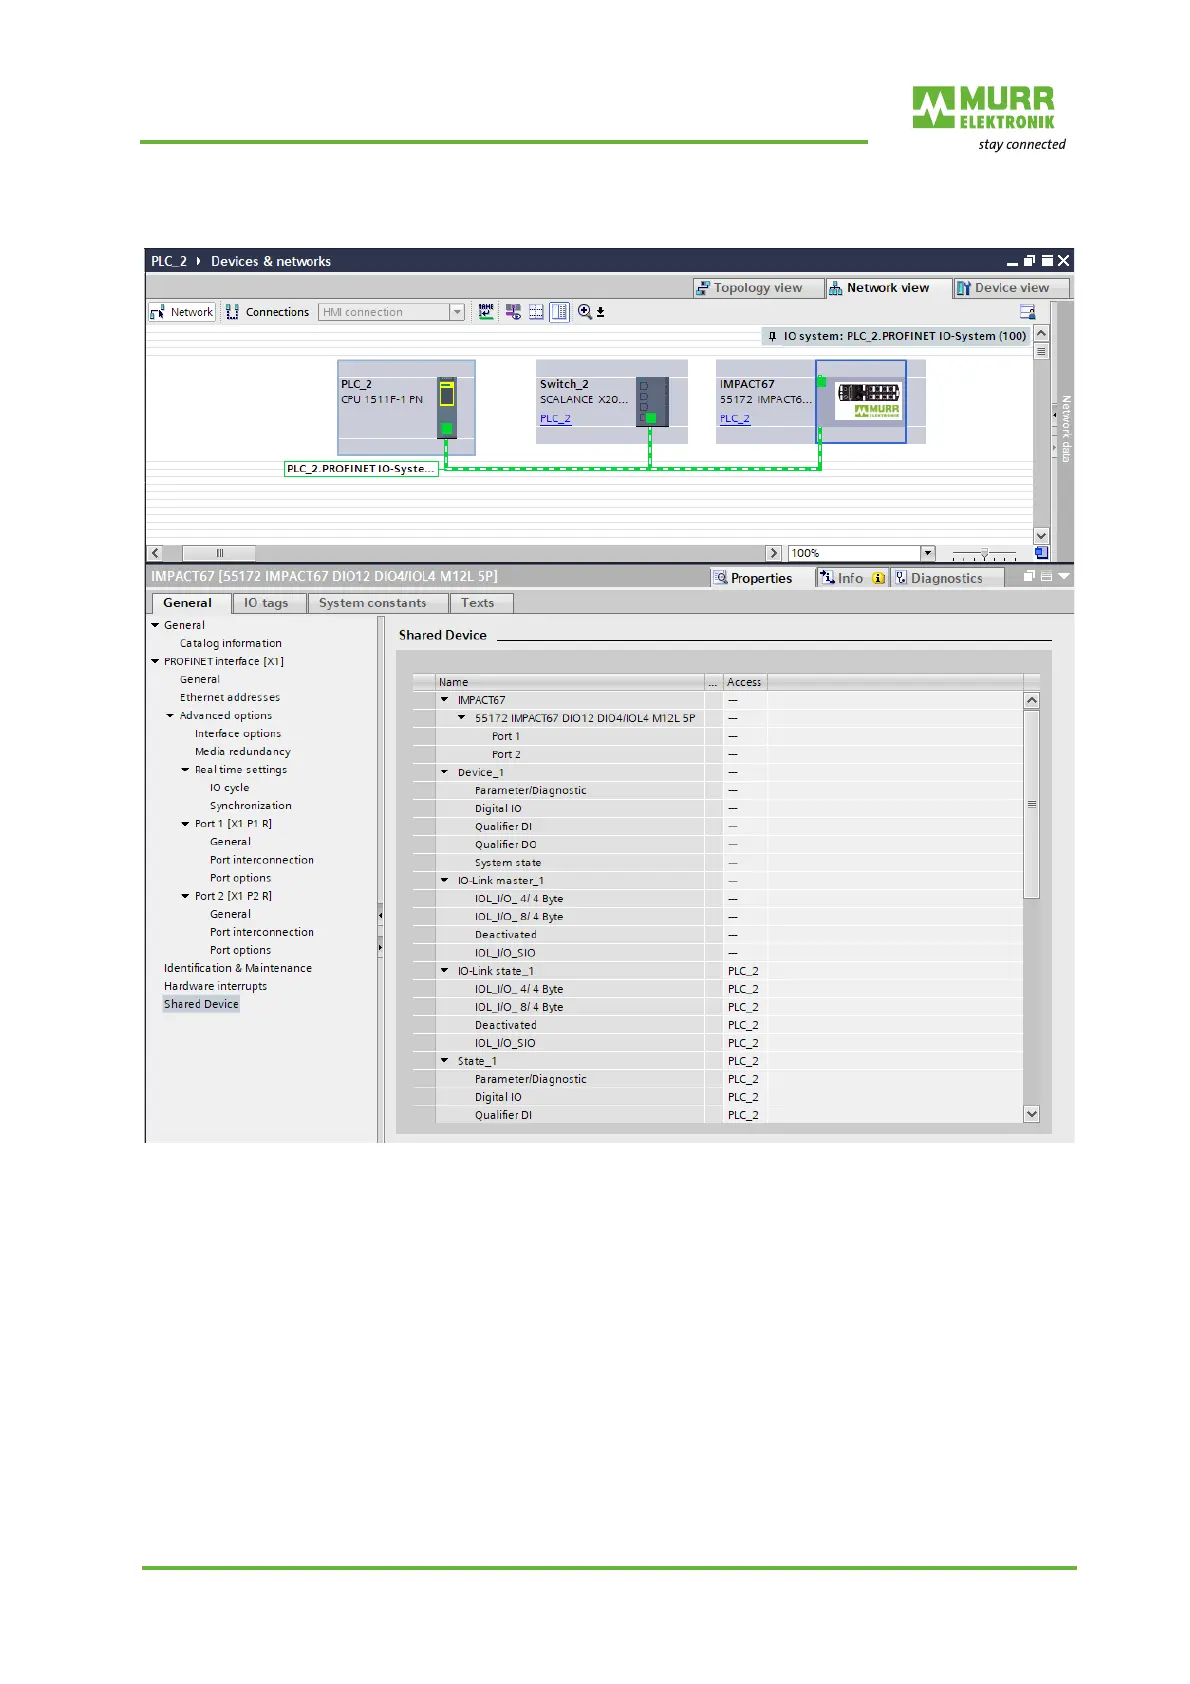Screen dimensions: 1190x1684
Task: Select the PLC_2 CPU 1511F-1 PN device
Action: [406, 408]
